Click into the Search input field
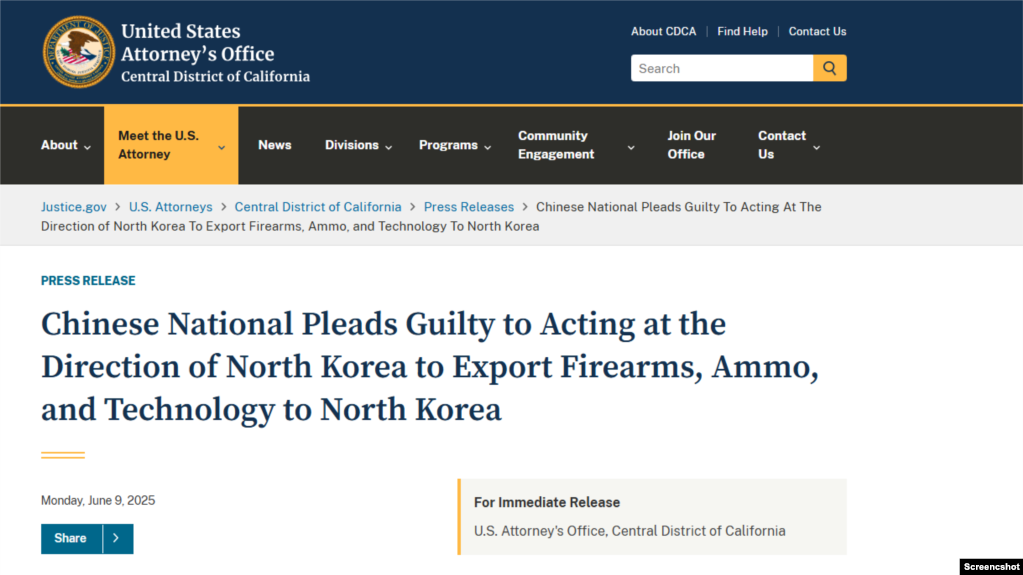This screenshot has width=1023, height=575. [x=722, y=68]
